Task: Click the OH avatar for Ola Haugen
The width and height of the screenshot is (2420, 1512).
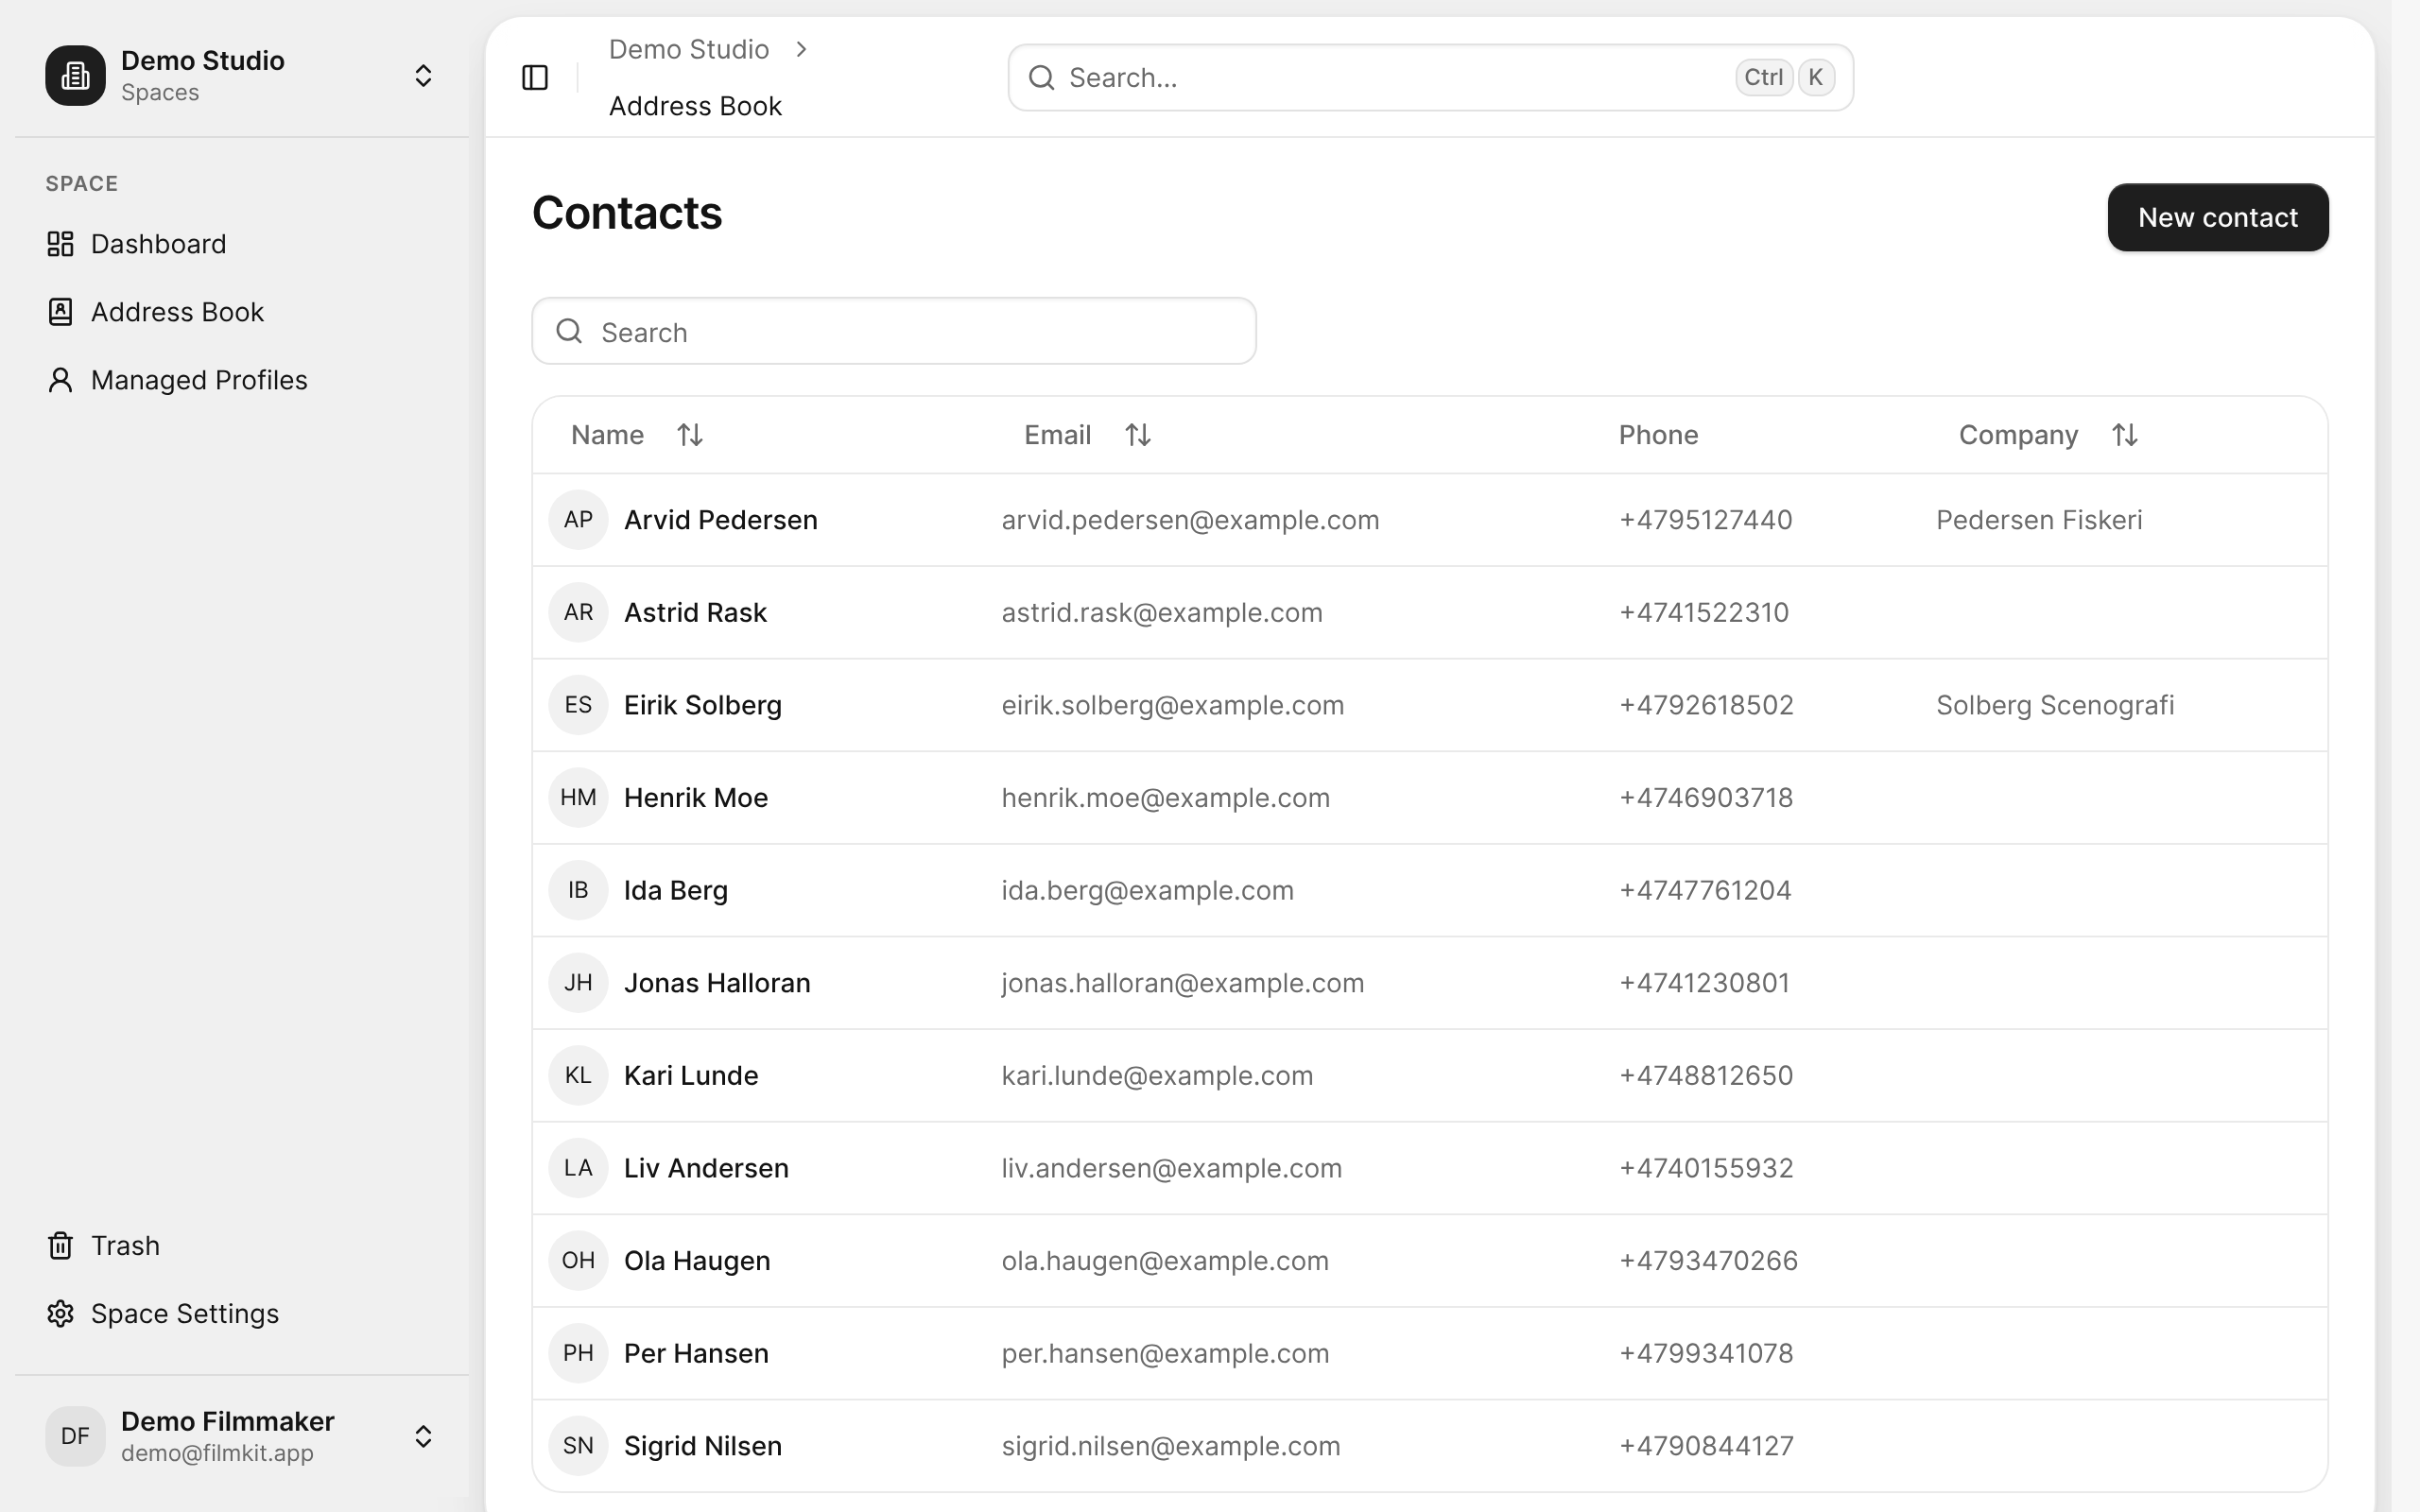Action: coord(578,1261)
